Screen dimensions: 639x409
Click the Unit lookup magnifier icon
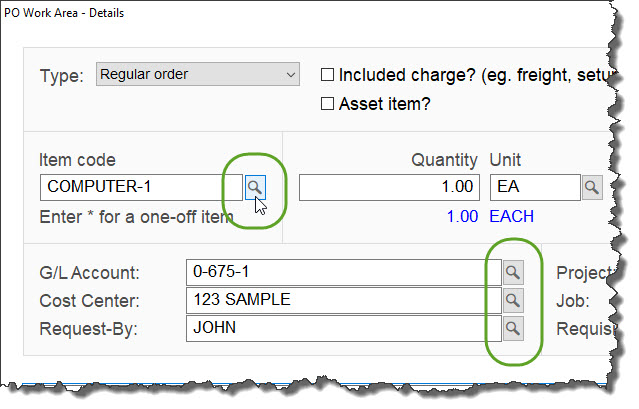tap(591, 187)
